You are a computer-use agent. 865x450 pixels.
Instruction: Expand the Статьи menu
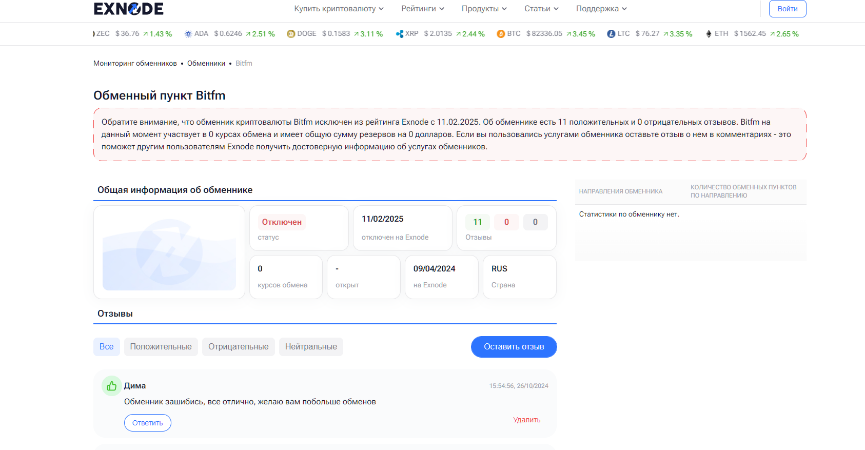pos(541,9)
